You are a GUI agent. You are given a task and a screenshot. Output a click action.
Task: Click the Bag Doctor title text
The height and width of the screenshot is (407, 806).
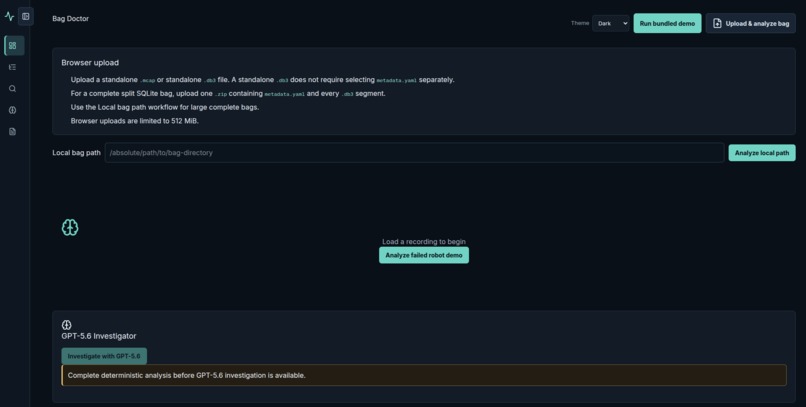coord(70,18)
